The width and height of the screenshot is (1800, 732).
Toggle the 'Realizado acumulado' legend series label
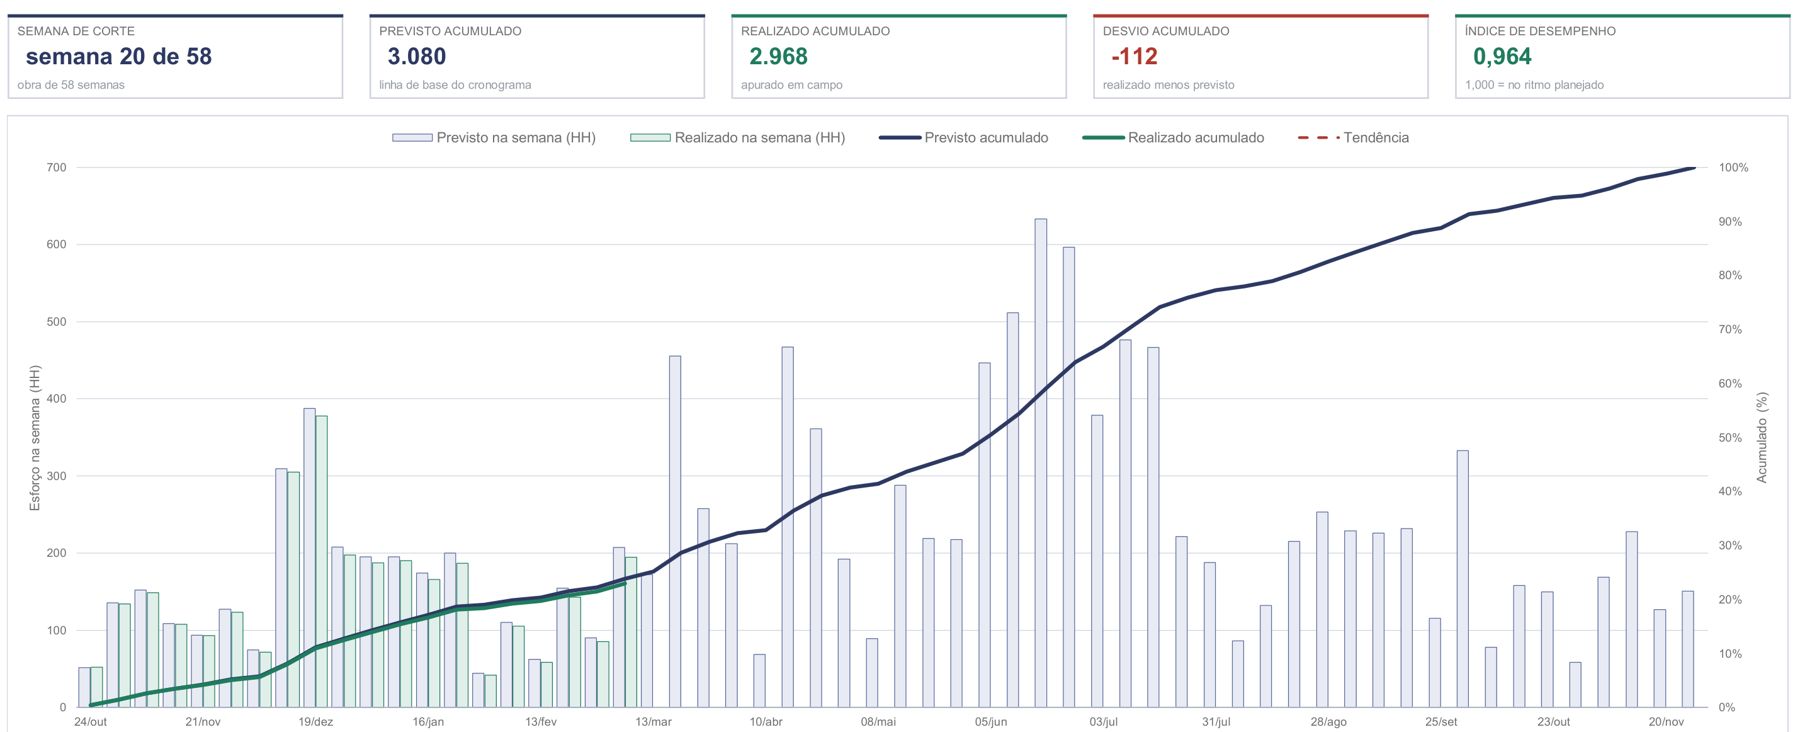pos(1196,138)
